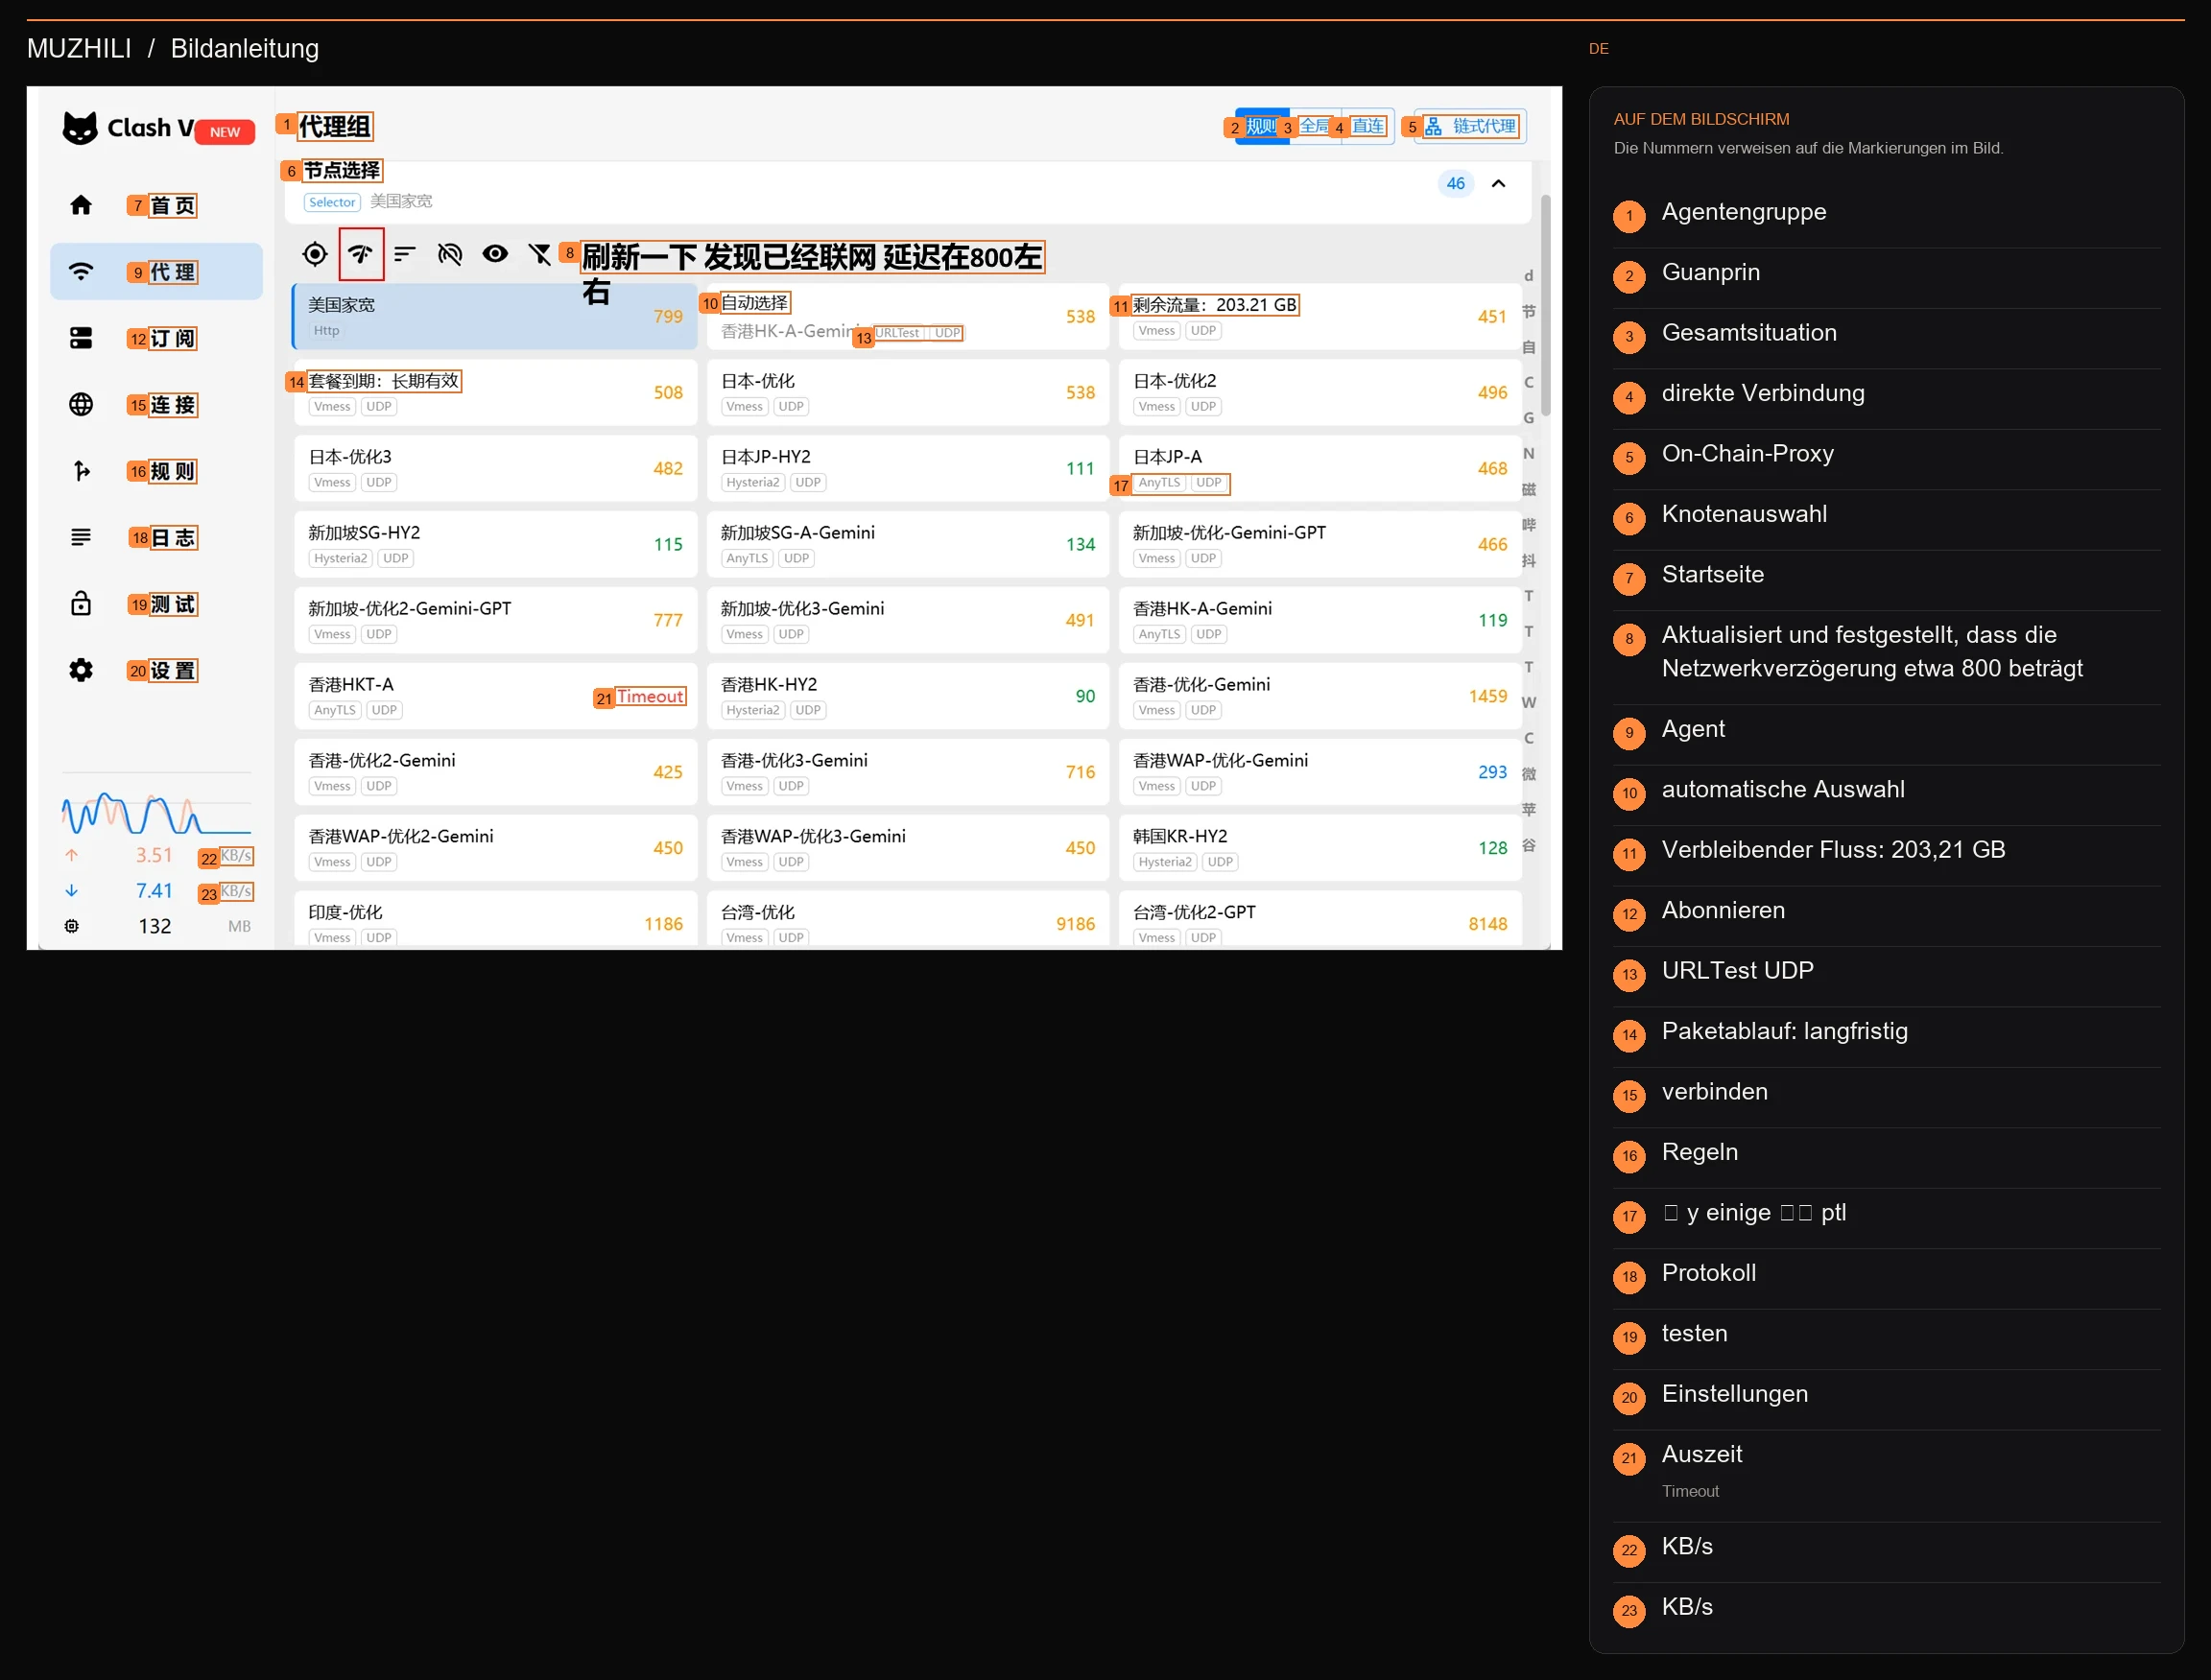Click the chip memory icon next to 132

point(72,926)
